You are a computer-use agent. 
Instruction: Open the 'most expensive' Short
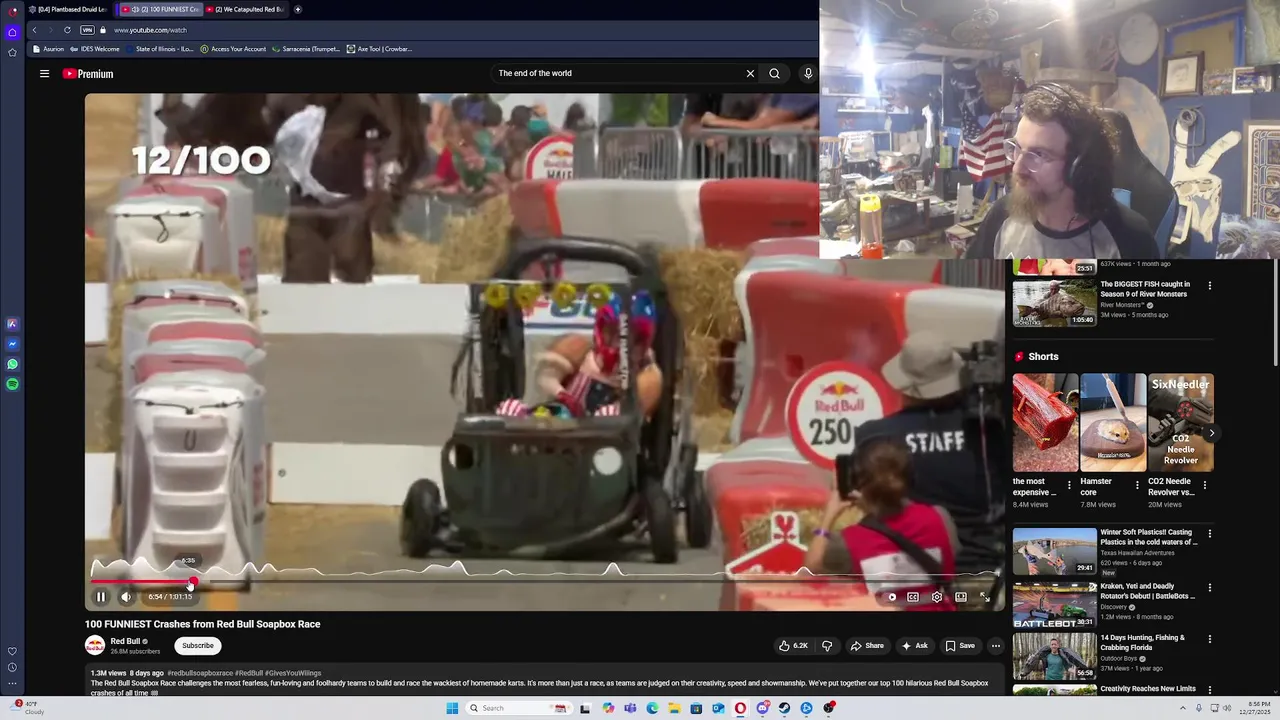tap(1045, 423)
